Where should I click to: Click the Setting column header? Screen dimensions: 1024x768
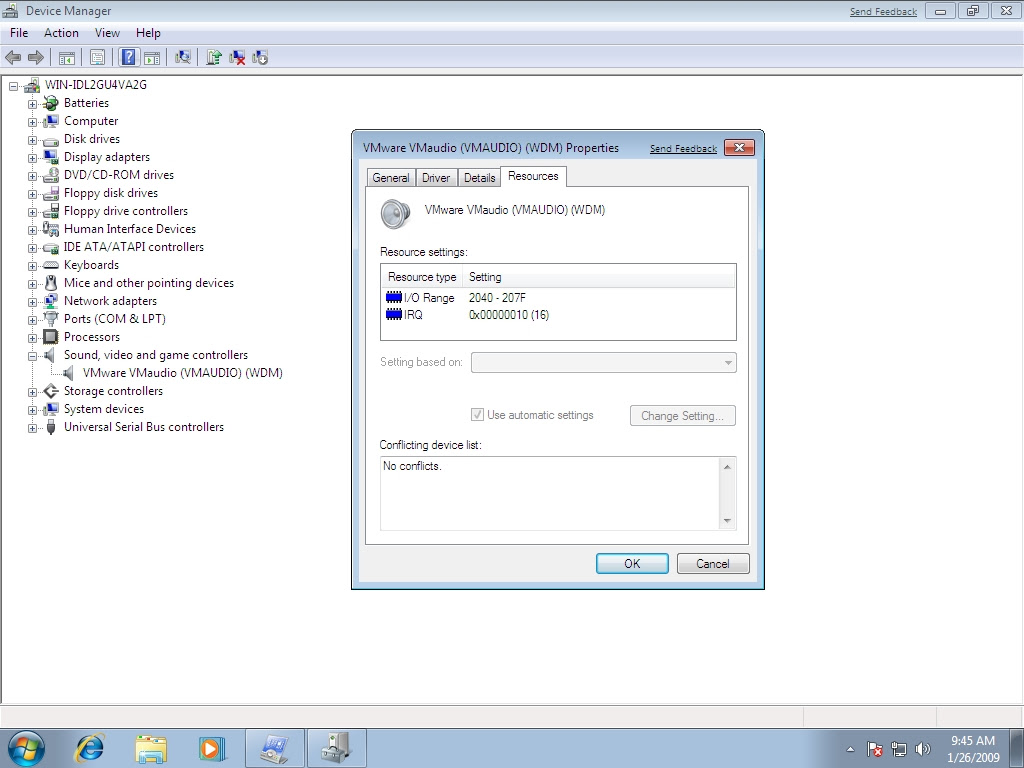(x=599, y=277)
